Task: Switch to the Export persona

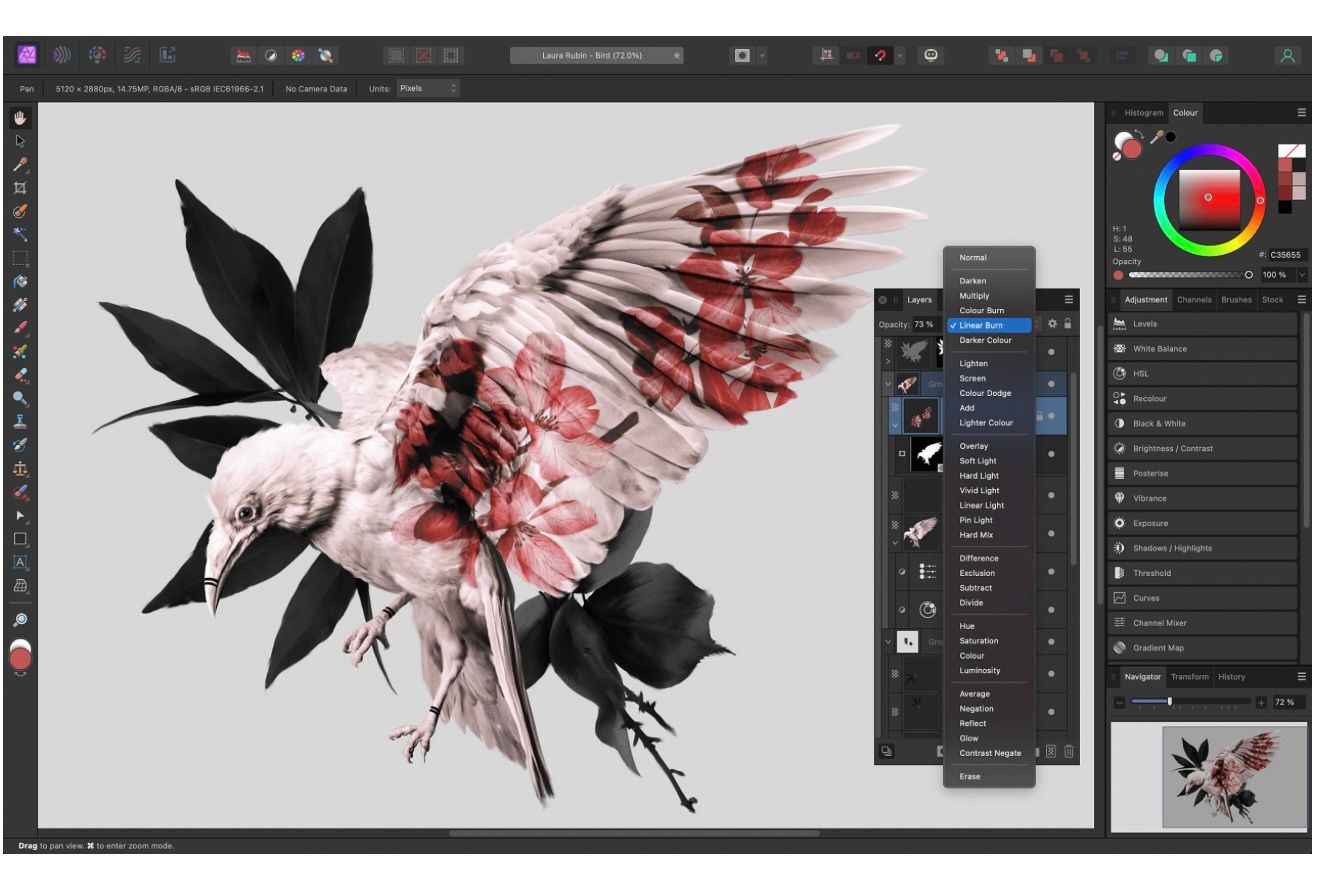Action: tap(167, 56)
